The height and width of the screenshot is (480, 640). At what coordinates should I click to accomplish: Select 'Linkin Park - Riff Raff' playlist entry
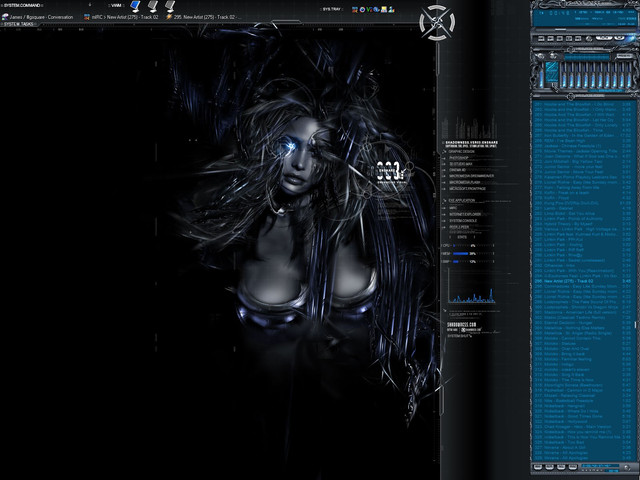tap(582, 250)
